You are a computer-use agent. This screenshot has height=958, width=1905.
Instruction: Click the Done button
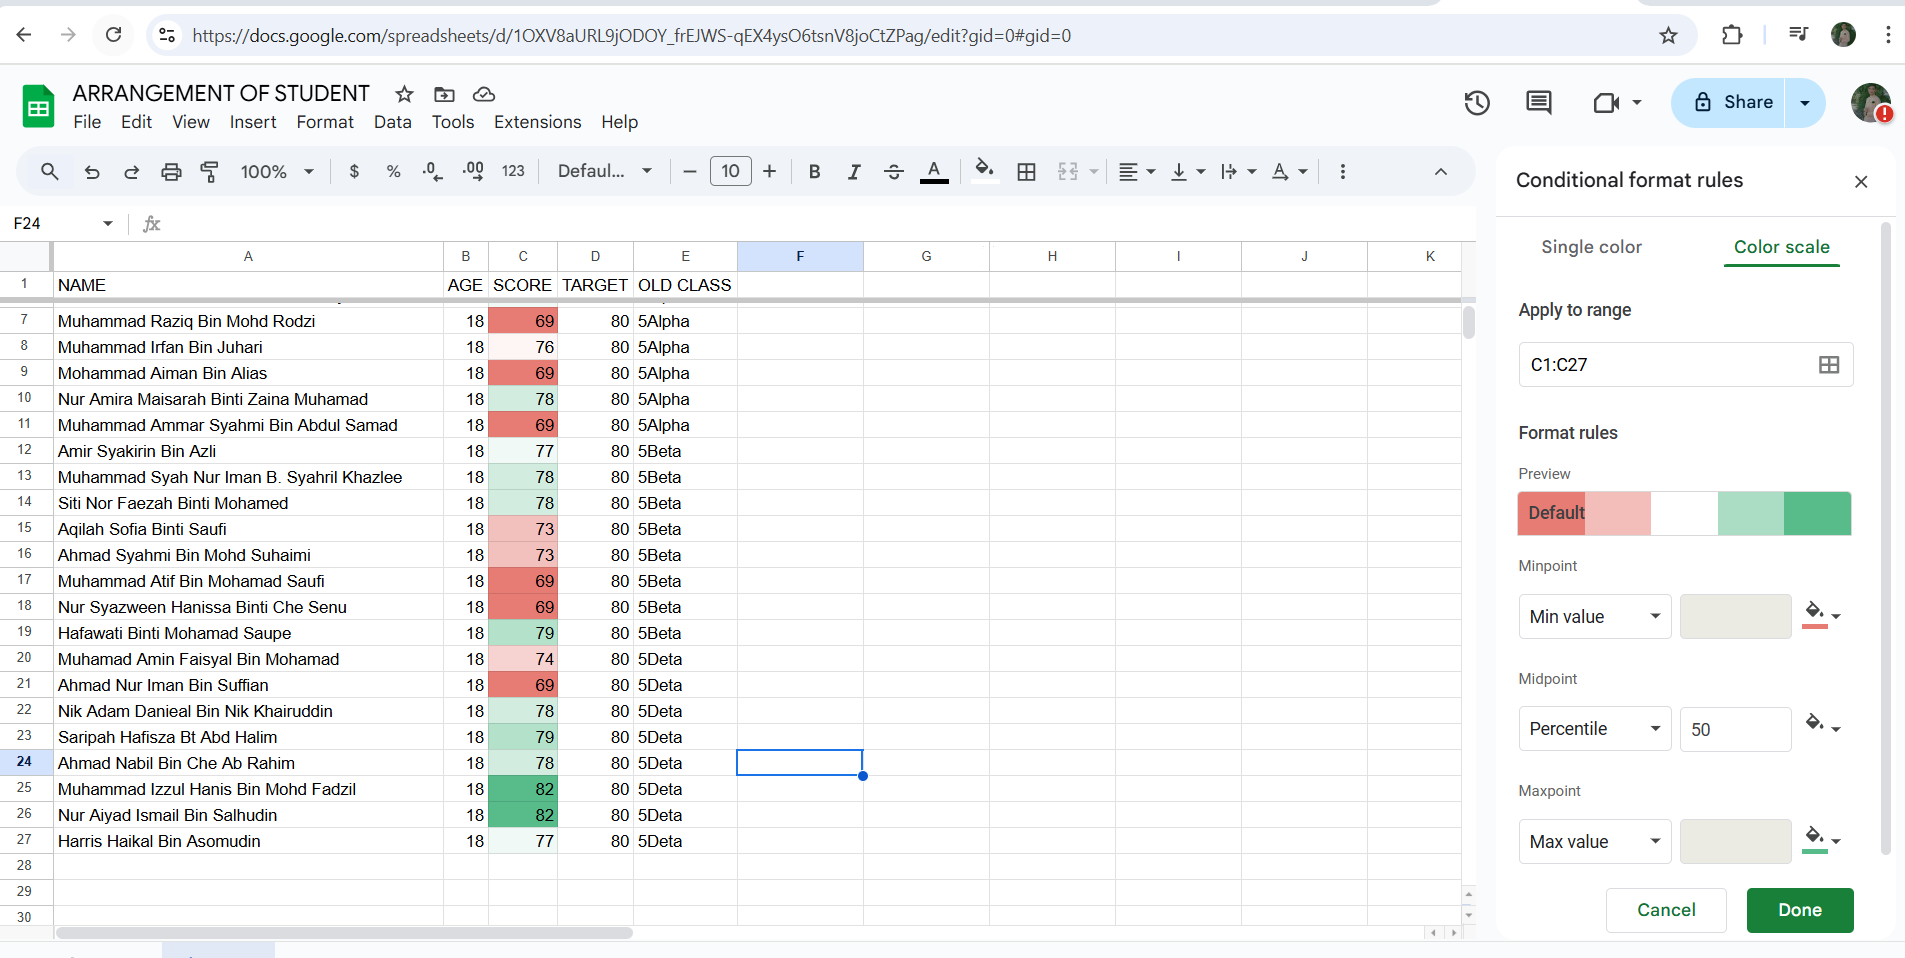pos(1799,910)
